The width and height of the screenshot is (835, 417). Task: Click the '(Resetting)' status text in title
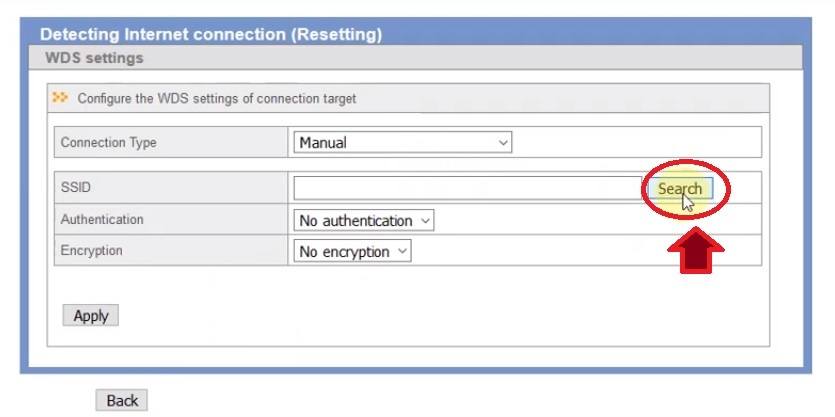336,35
